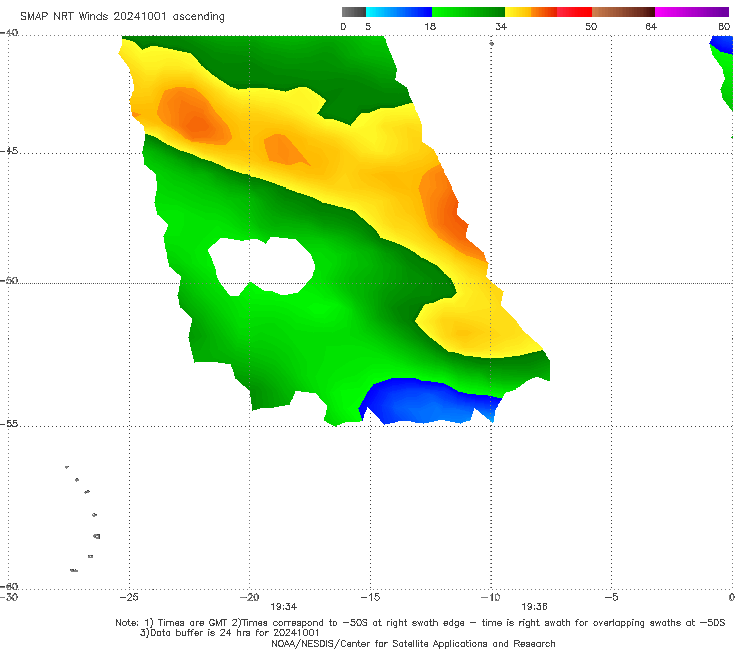Click the latitude label '-45'

coord(9,151)
